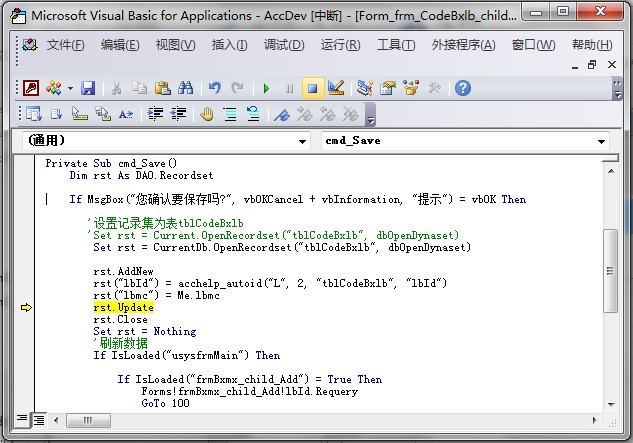
Task: Toggle Breakpoint with the hand icon
Action: 207,114
